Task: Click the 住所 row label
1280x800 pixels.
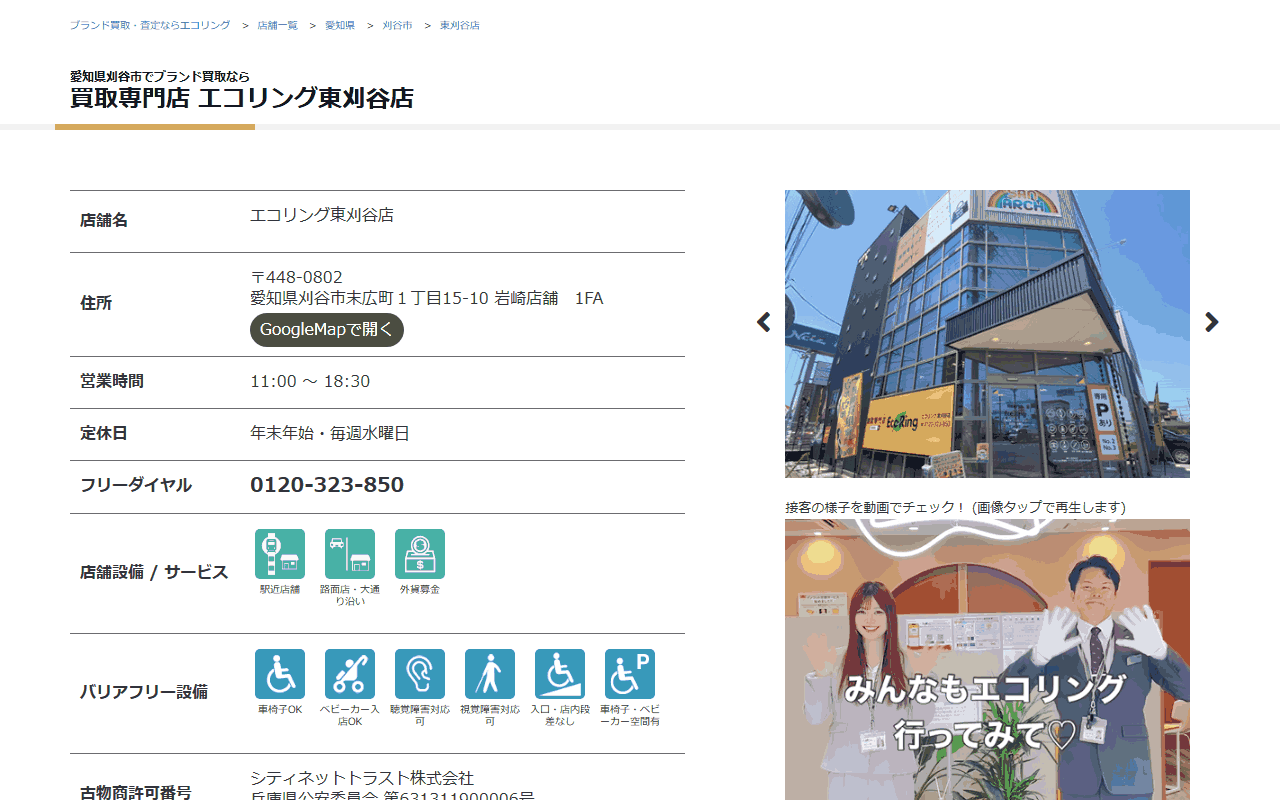Action: [96, 303]
